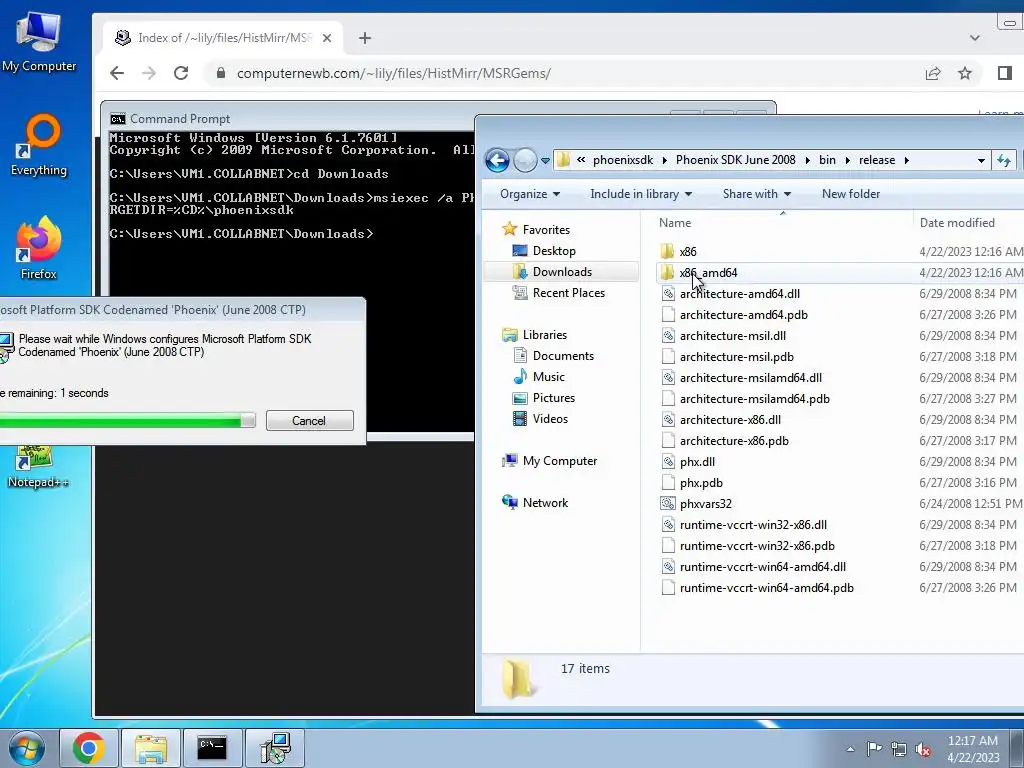
Task: Expand arrow after release breadcrumb
Action: (906, 160)
